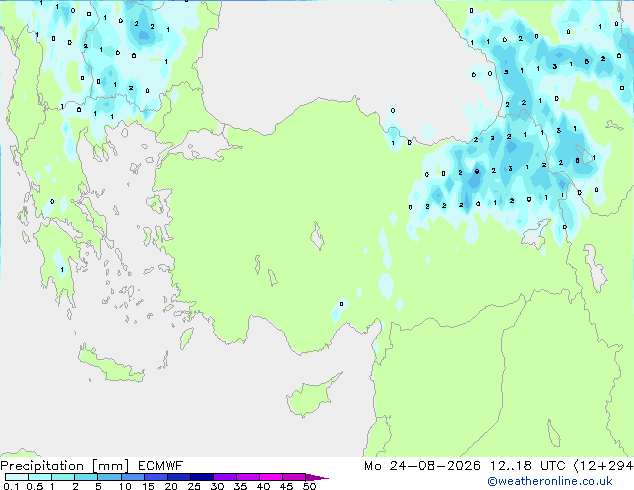Click the 0.5–1 mm legend color swatch
634x490 pixels.
point(40,477)
